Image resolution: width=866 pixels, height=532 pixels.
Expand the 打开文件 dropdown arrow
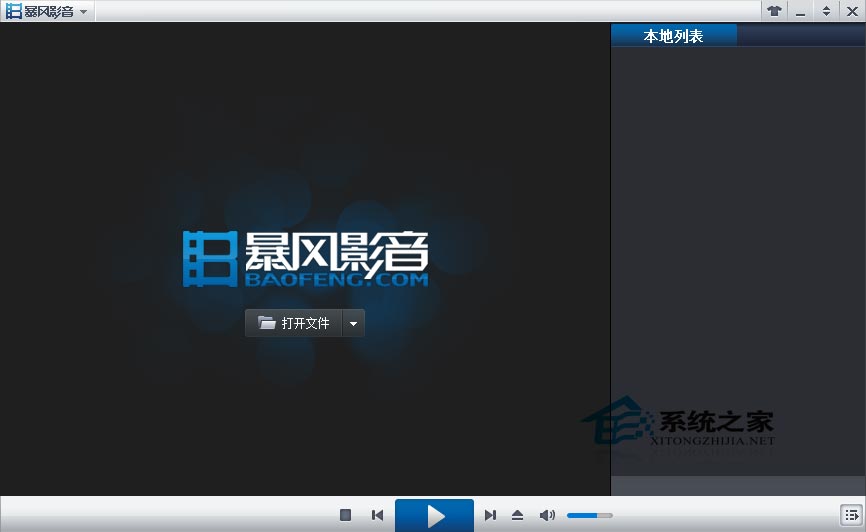pyautogui.click(x=353, y=323)
